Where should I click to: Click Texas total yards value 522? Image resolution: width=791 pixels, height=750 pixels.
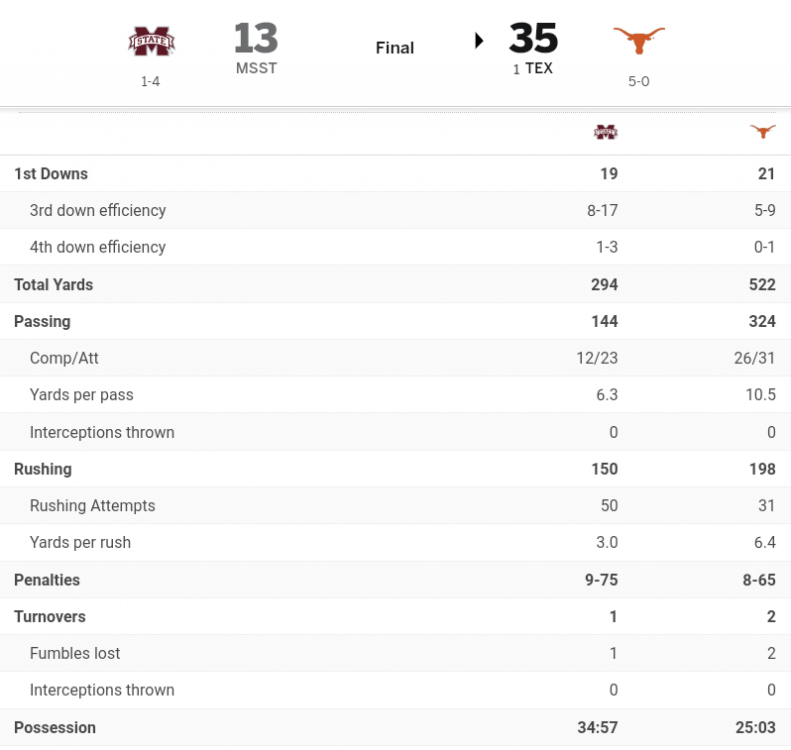[762, 285]
